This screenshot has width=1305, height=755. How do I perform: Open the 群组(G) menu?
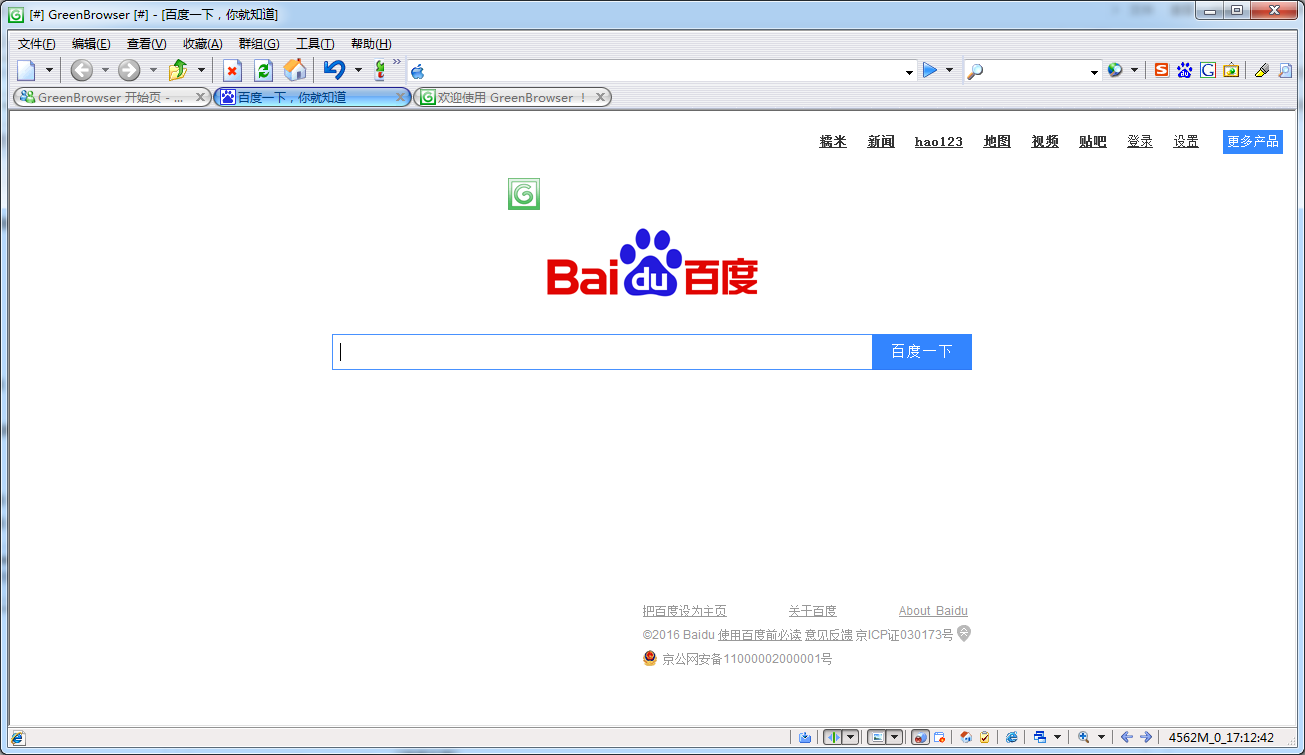(259, 44)
